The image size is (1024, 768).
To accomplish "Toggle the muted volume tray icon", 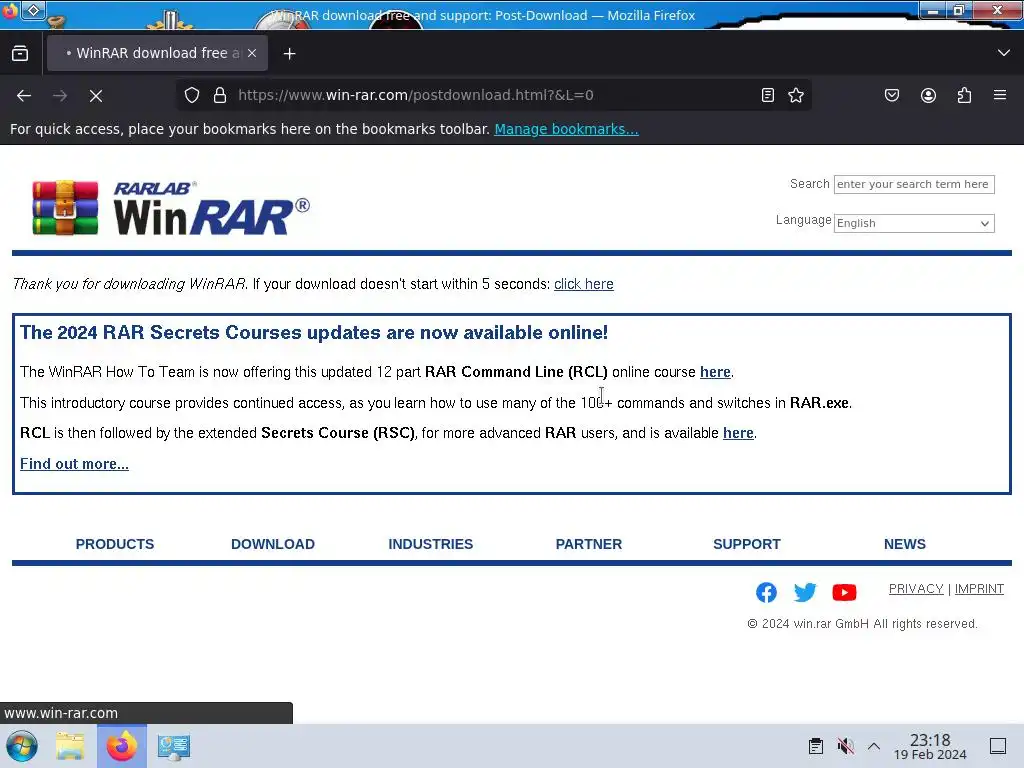I will pos(846,746).
